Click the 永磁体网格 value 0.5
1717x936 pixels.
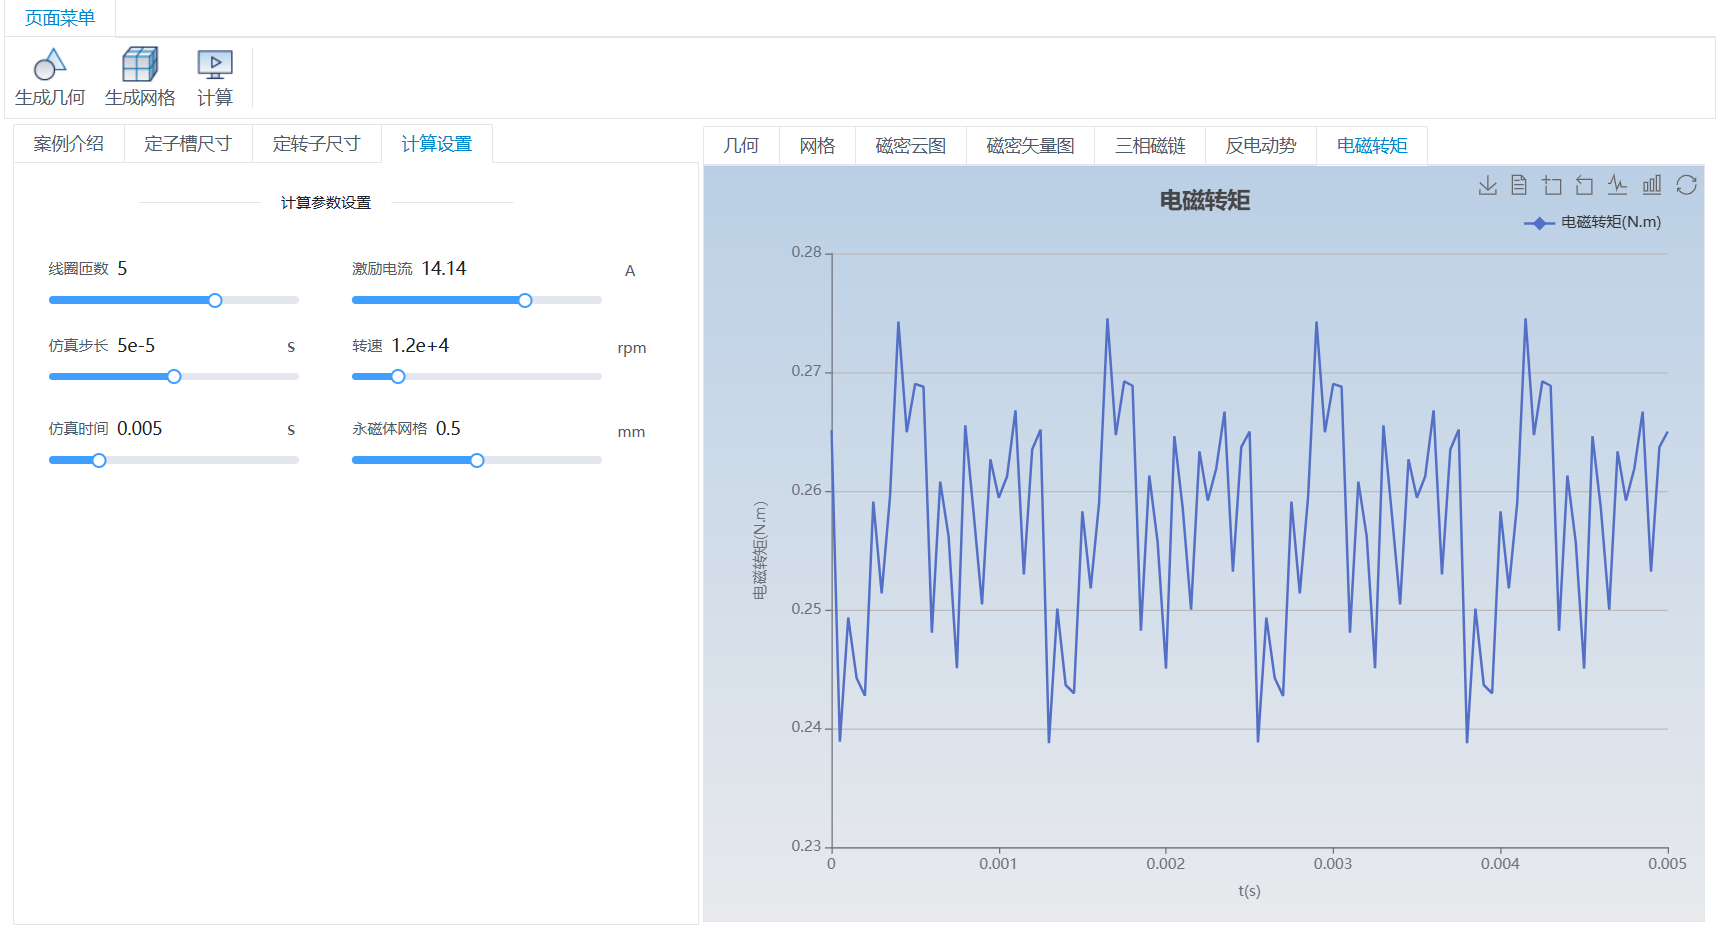448,428
